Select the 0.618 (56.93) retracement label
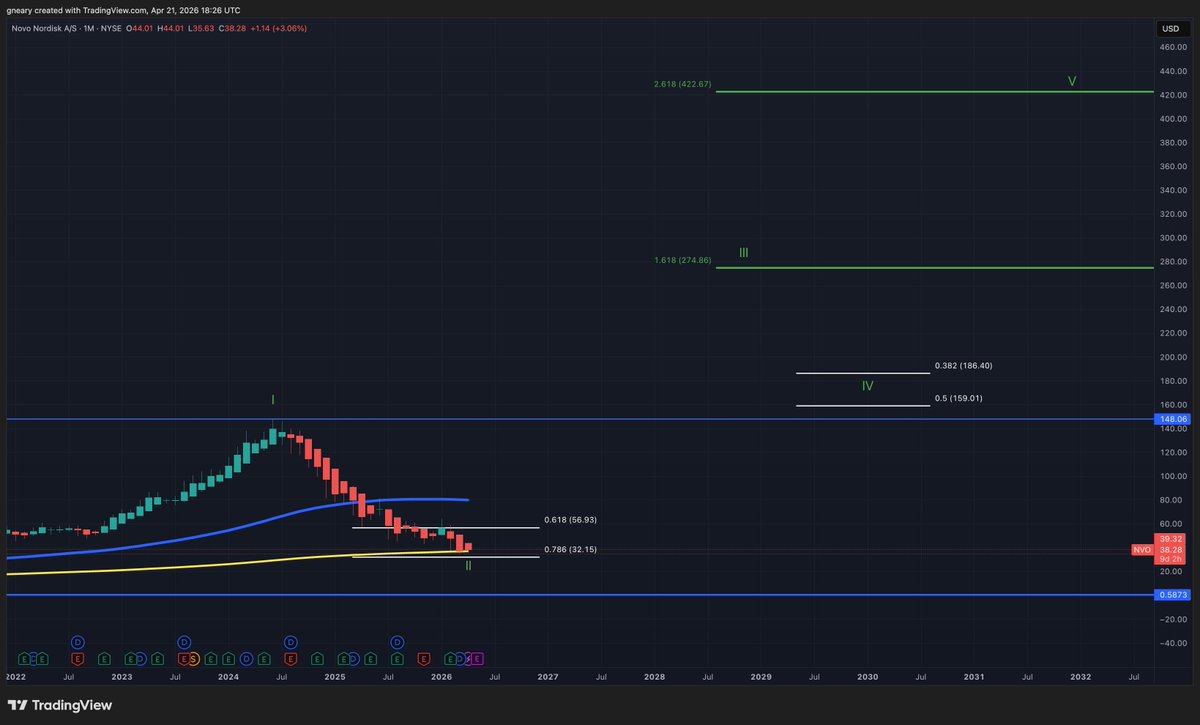The image size is (1200, 725). pyautogui.click(x=571, y=520)
